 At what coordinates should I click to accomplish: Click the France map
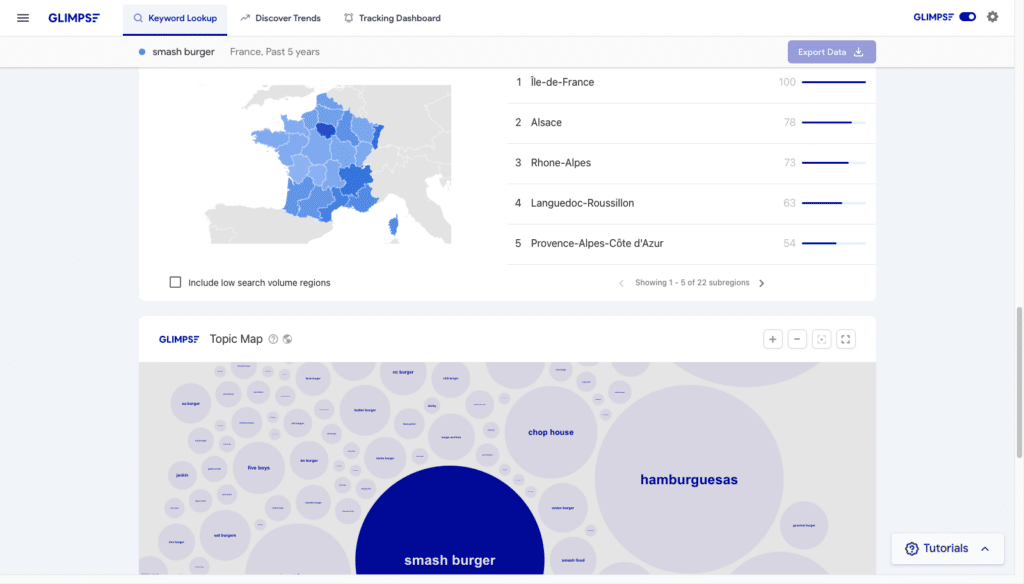pos(328,164)
